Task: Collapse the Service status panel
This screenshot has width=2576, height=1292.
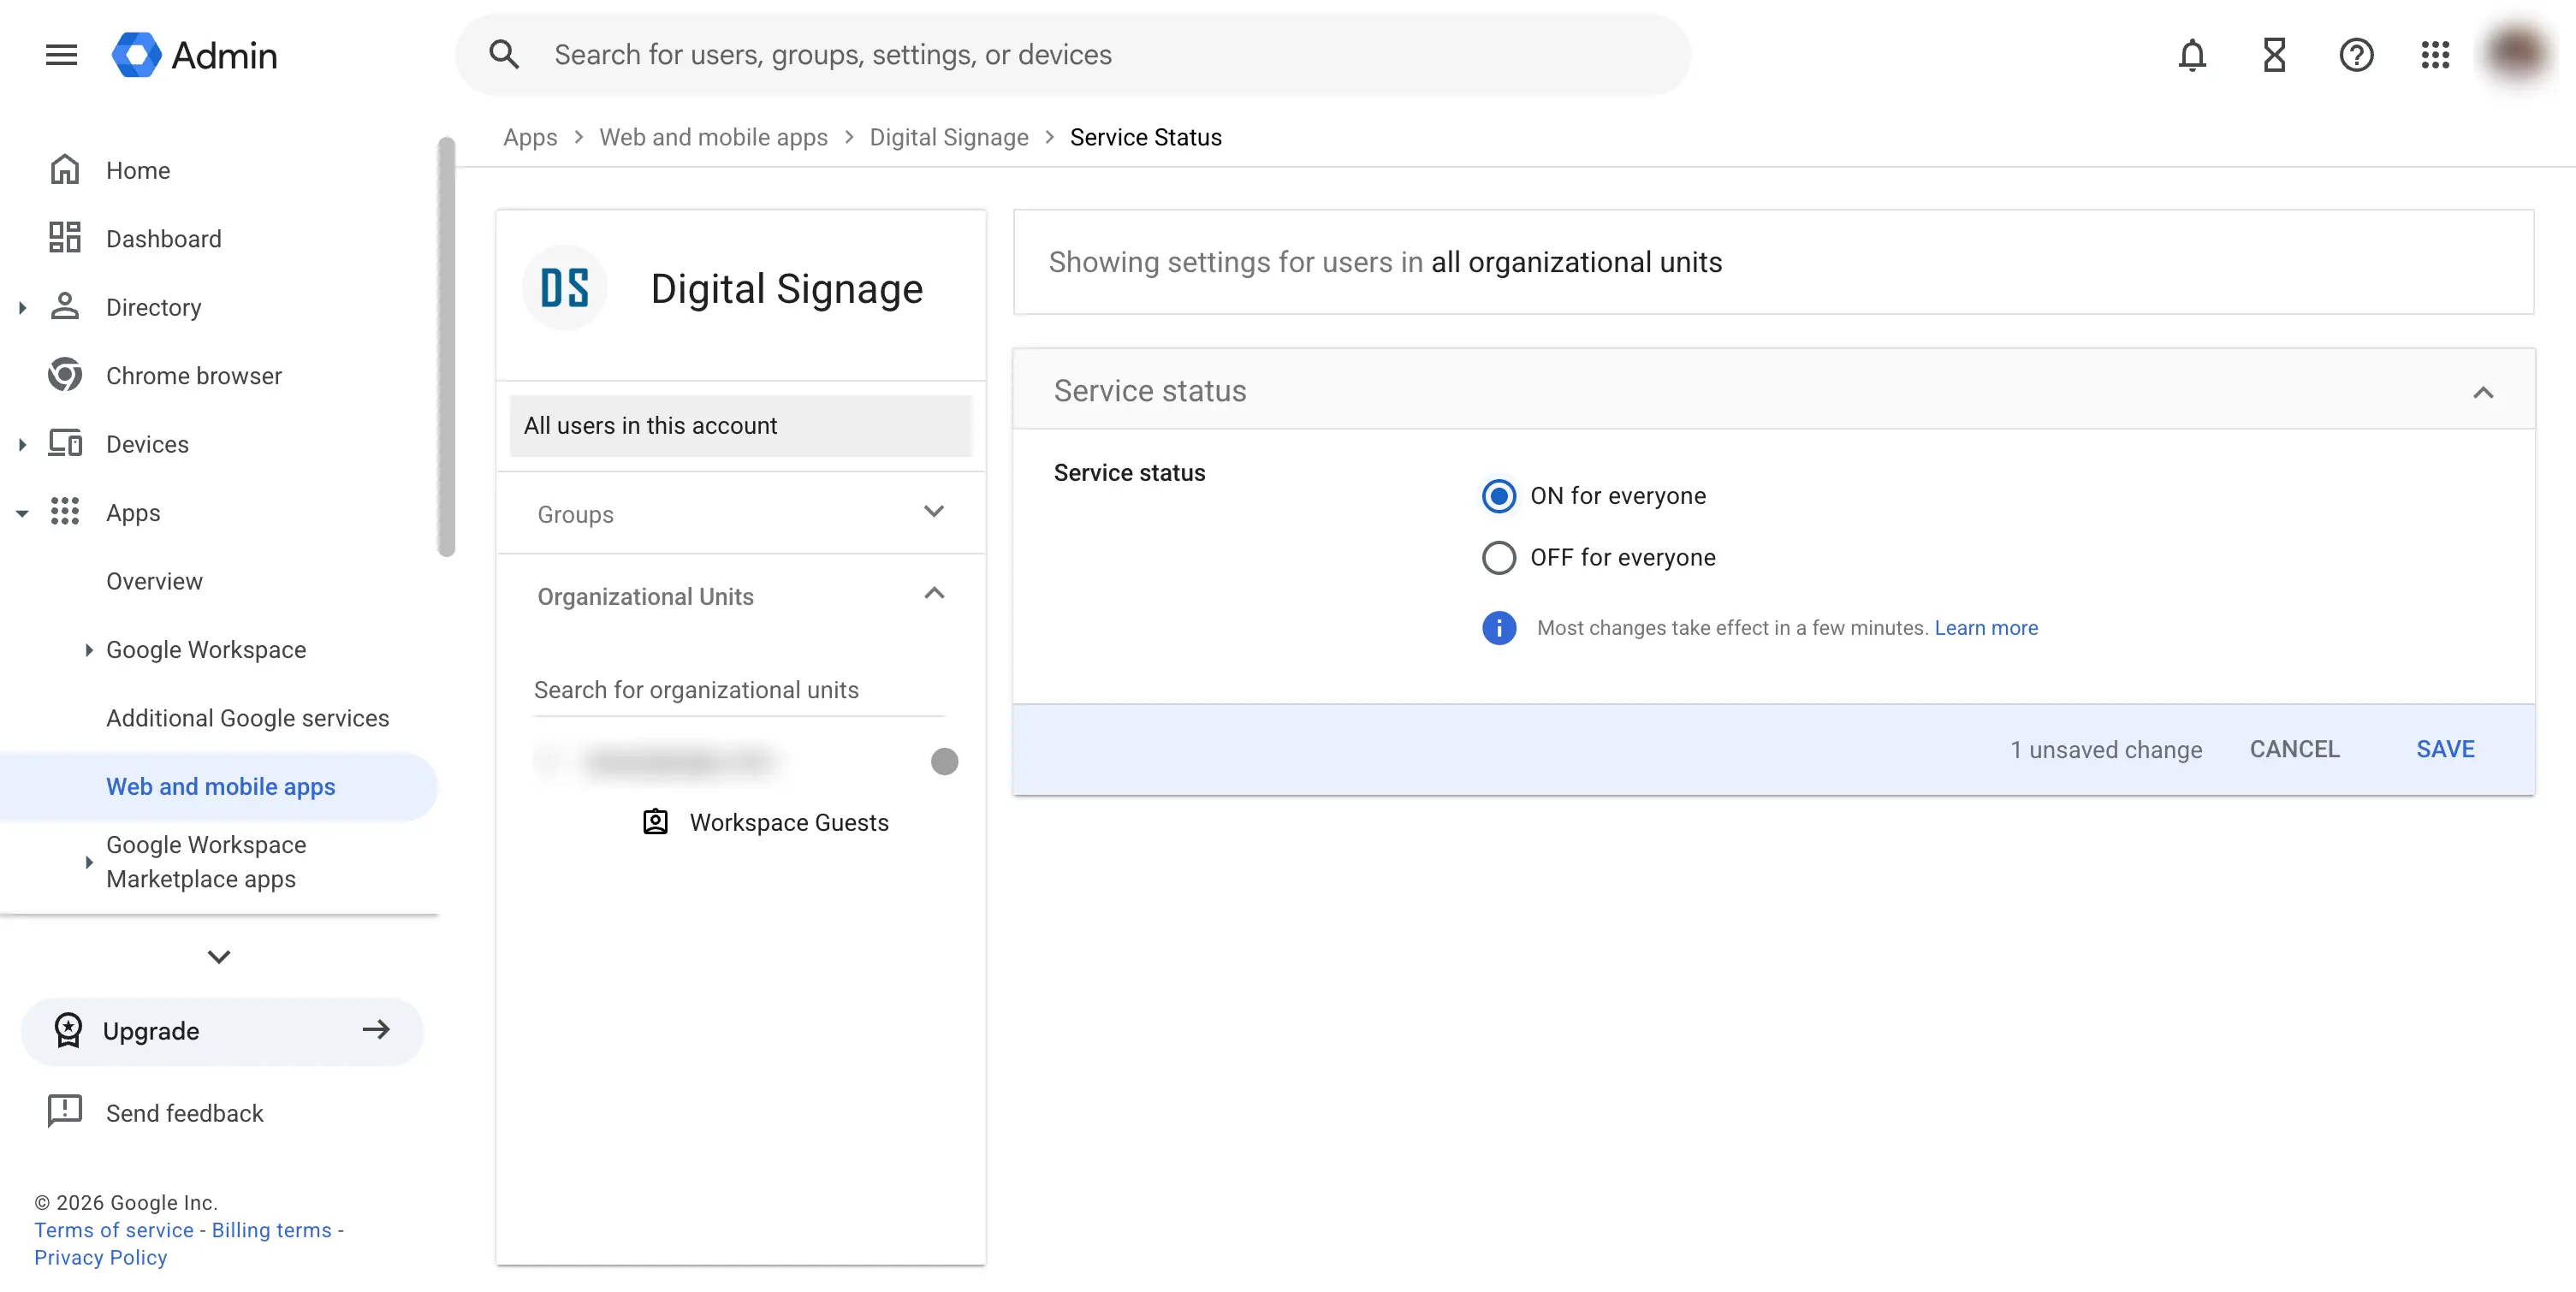Action: (x=2483, y=392)
